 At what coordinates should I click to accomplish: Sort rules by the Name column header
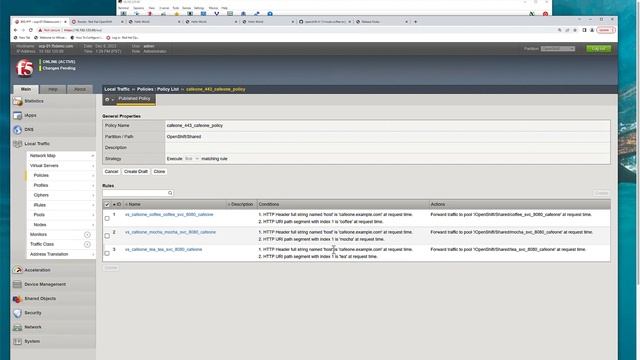pos(133,204)
